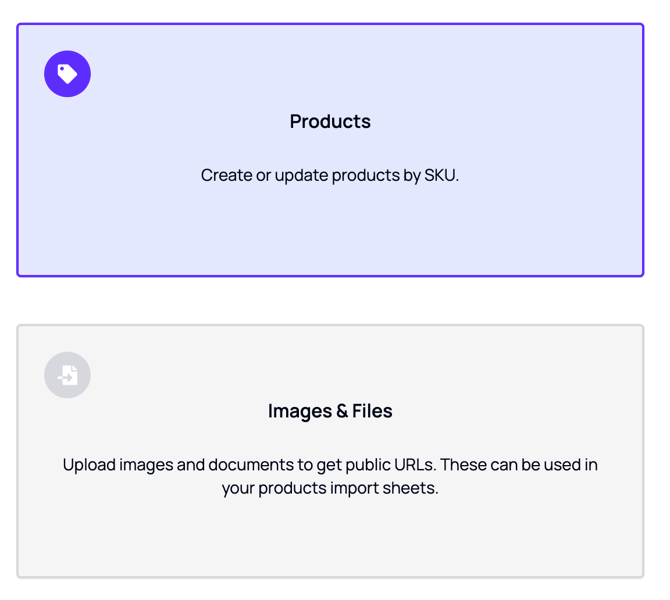Click the circular gray icon above Images & Files
Image resolution: width=670 pixels, height=600 pixels.
click(x=68, y=375)
